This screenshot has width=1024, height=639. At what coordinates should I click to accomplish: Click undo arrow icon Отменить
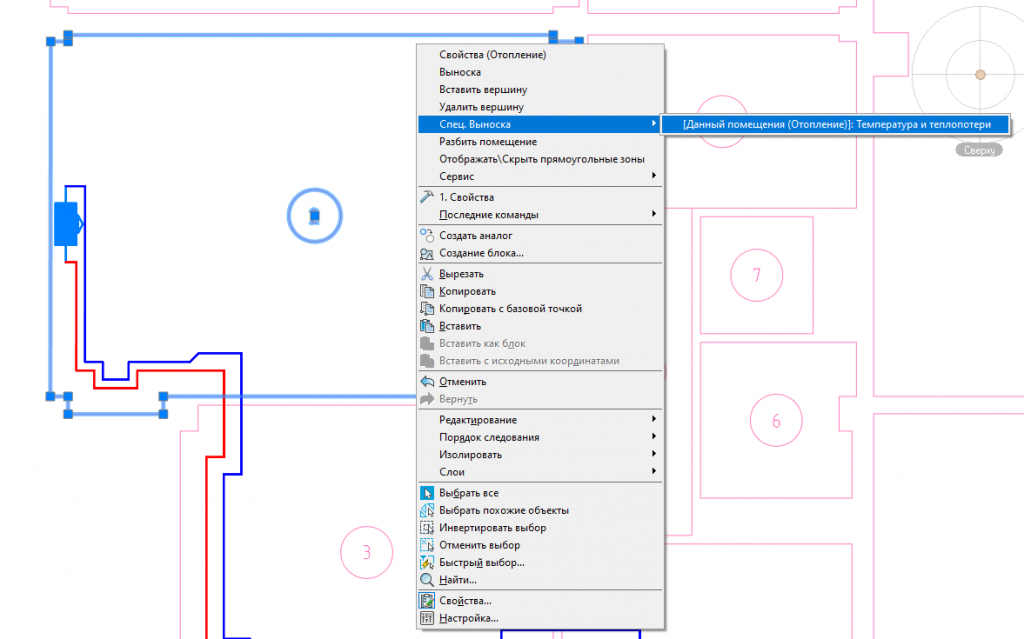426,382
